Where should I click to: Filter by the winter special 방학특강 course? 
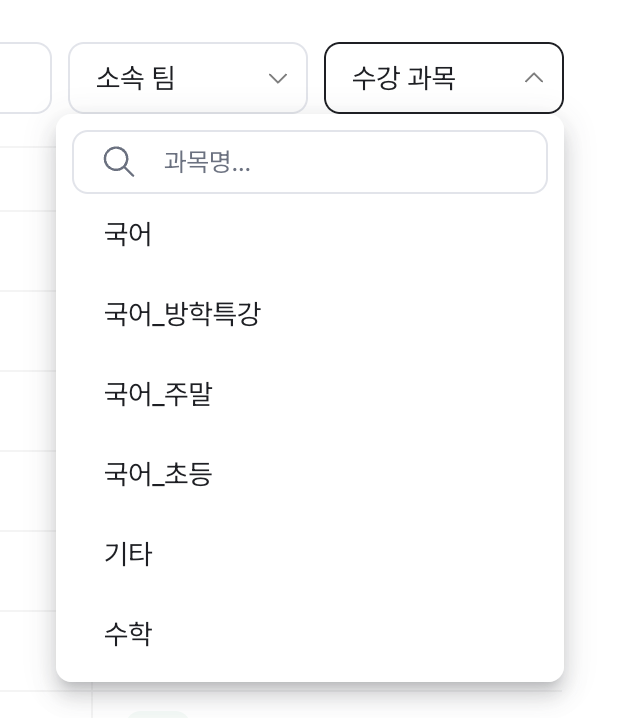(310, 314)
